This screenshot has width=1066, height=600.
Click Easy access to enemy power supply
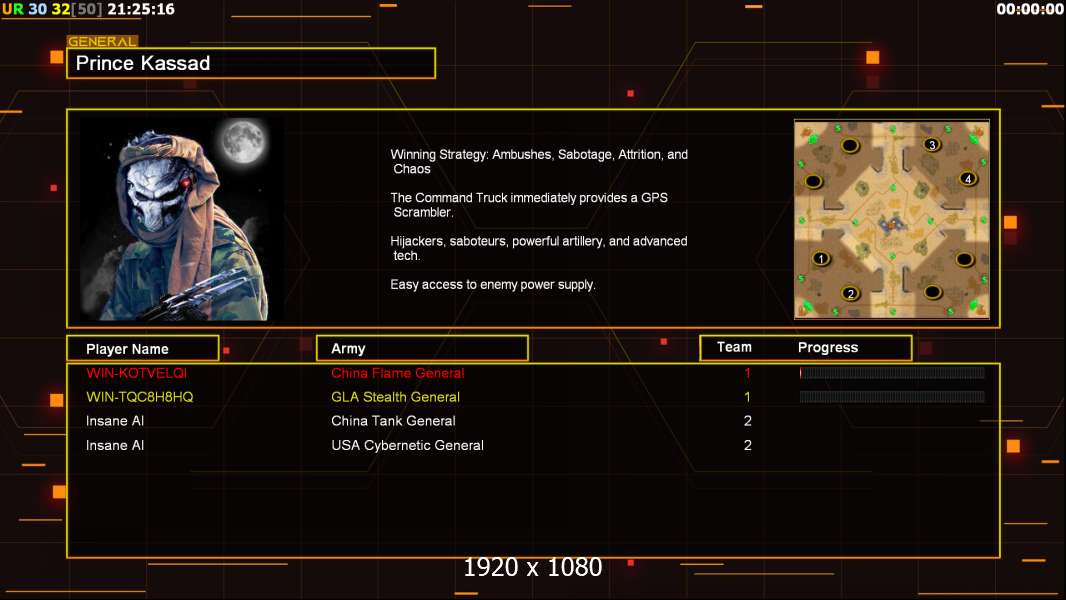click(493, 285)
